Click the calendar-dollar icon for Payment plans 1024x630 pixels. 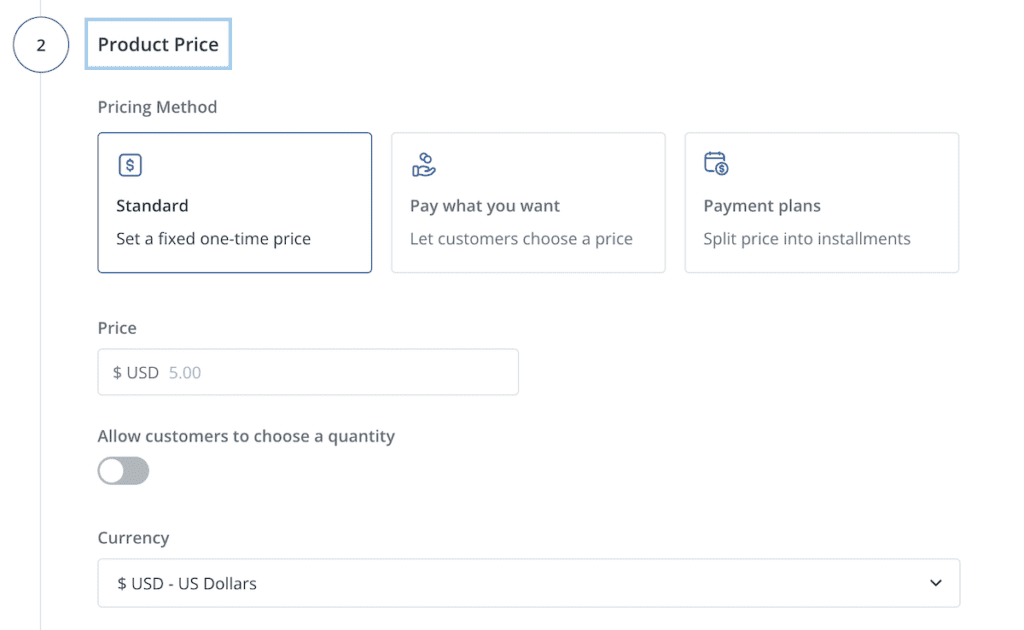click(x=716, y=164)
